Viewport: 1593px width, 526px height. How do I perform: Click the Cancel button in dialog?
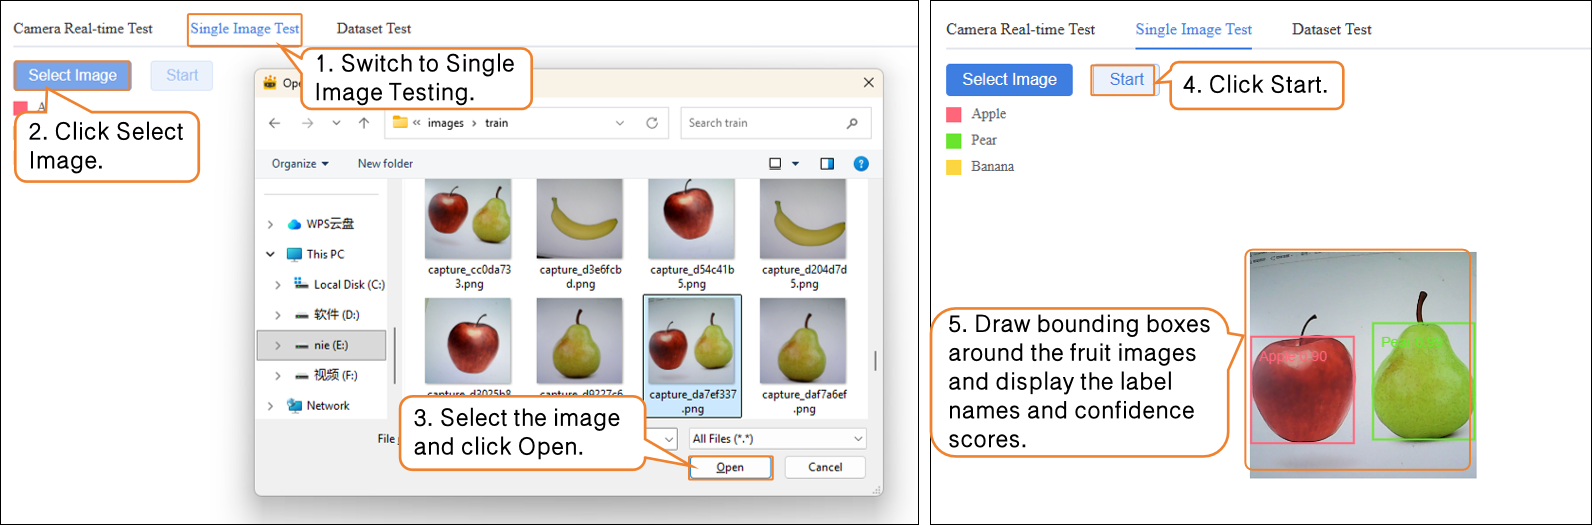(x=825, y=467)
